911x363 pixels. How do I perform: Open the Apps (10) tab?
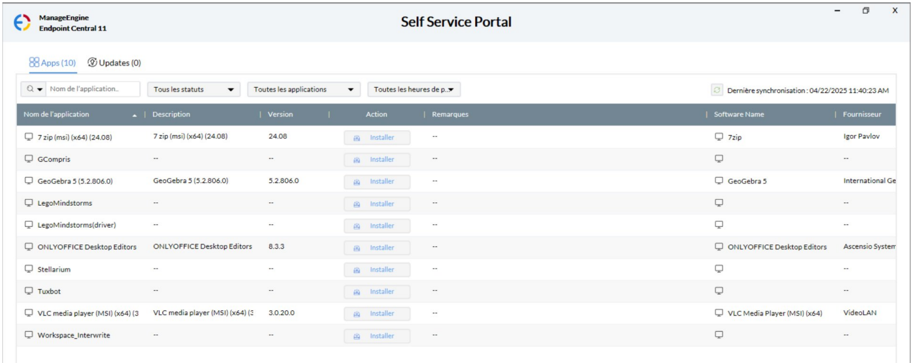tap(52, 63)
